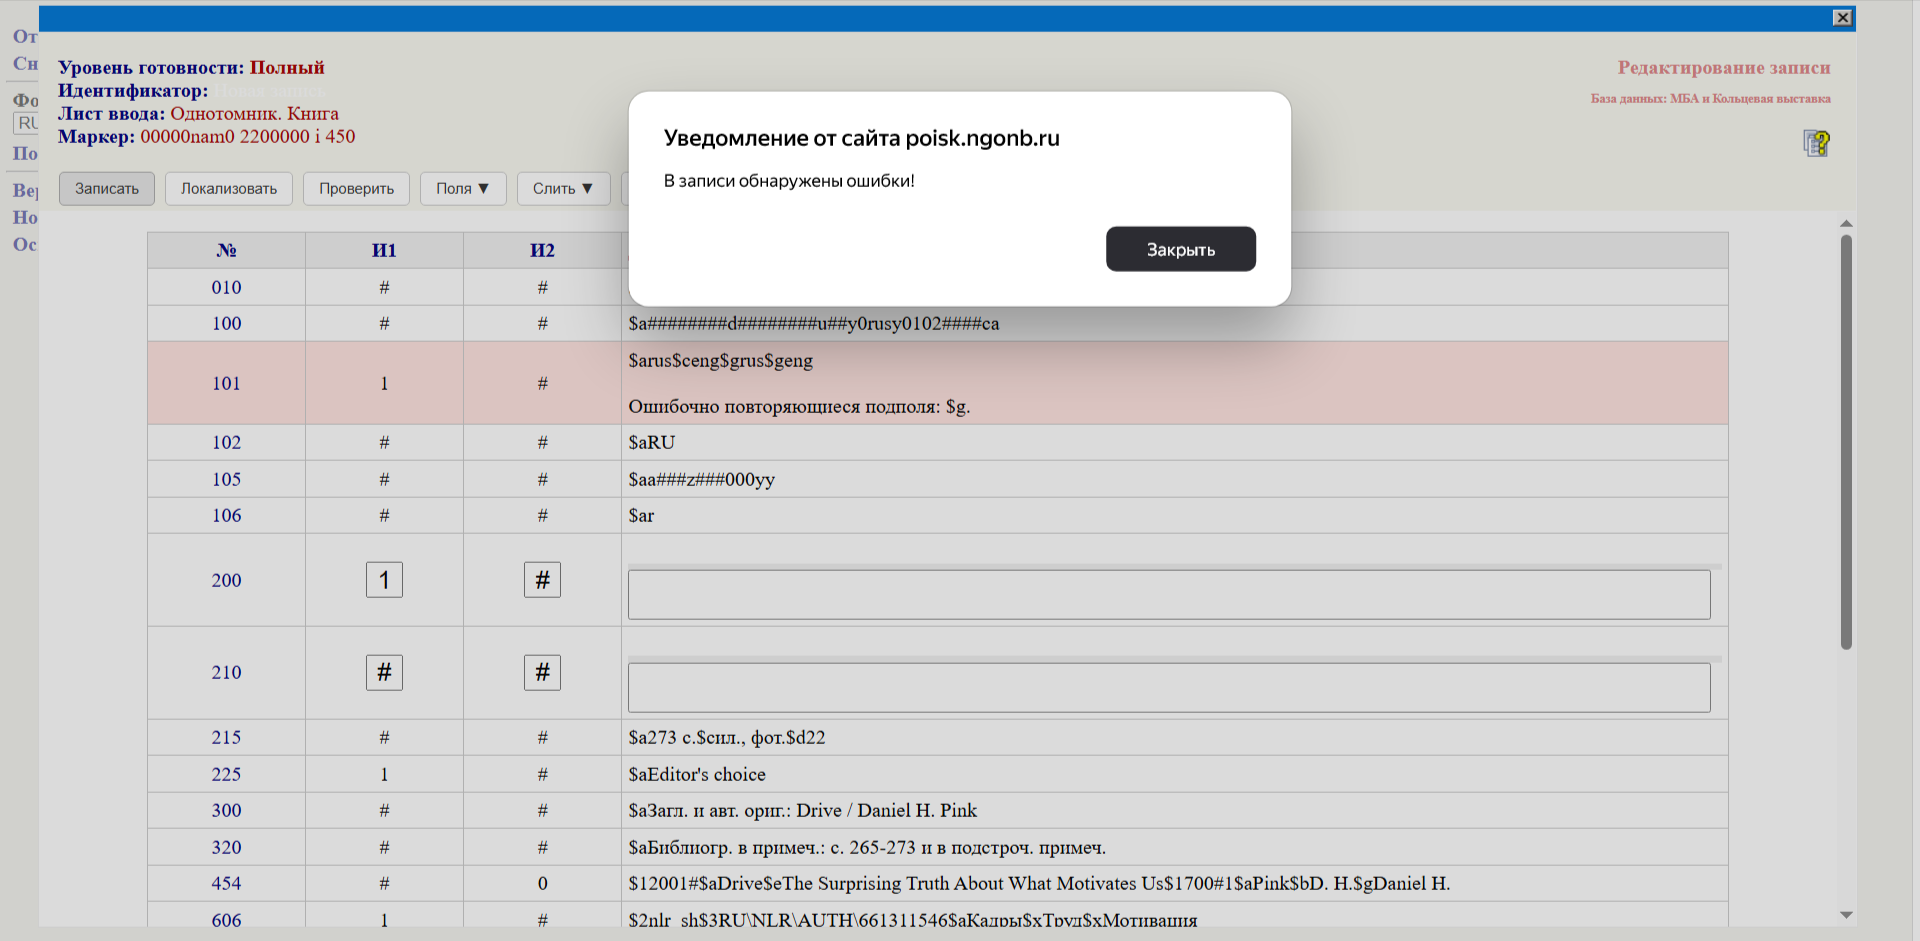Click the help icon with question mark
This screenshot has height=941, width=1920.
pos(1816,143)
